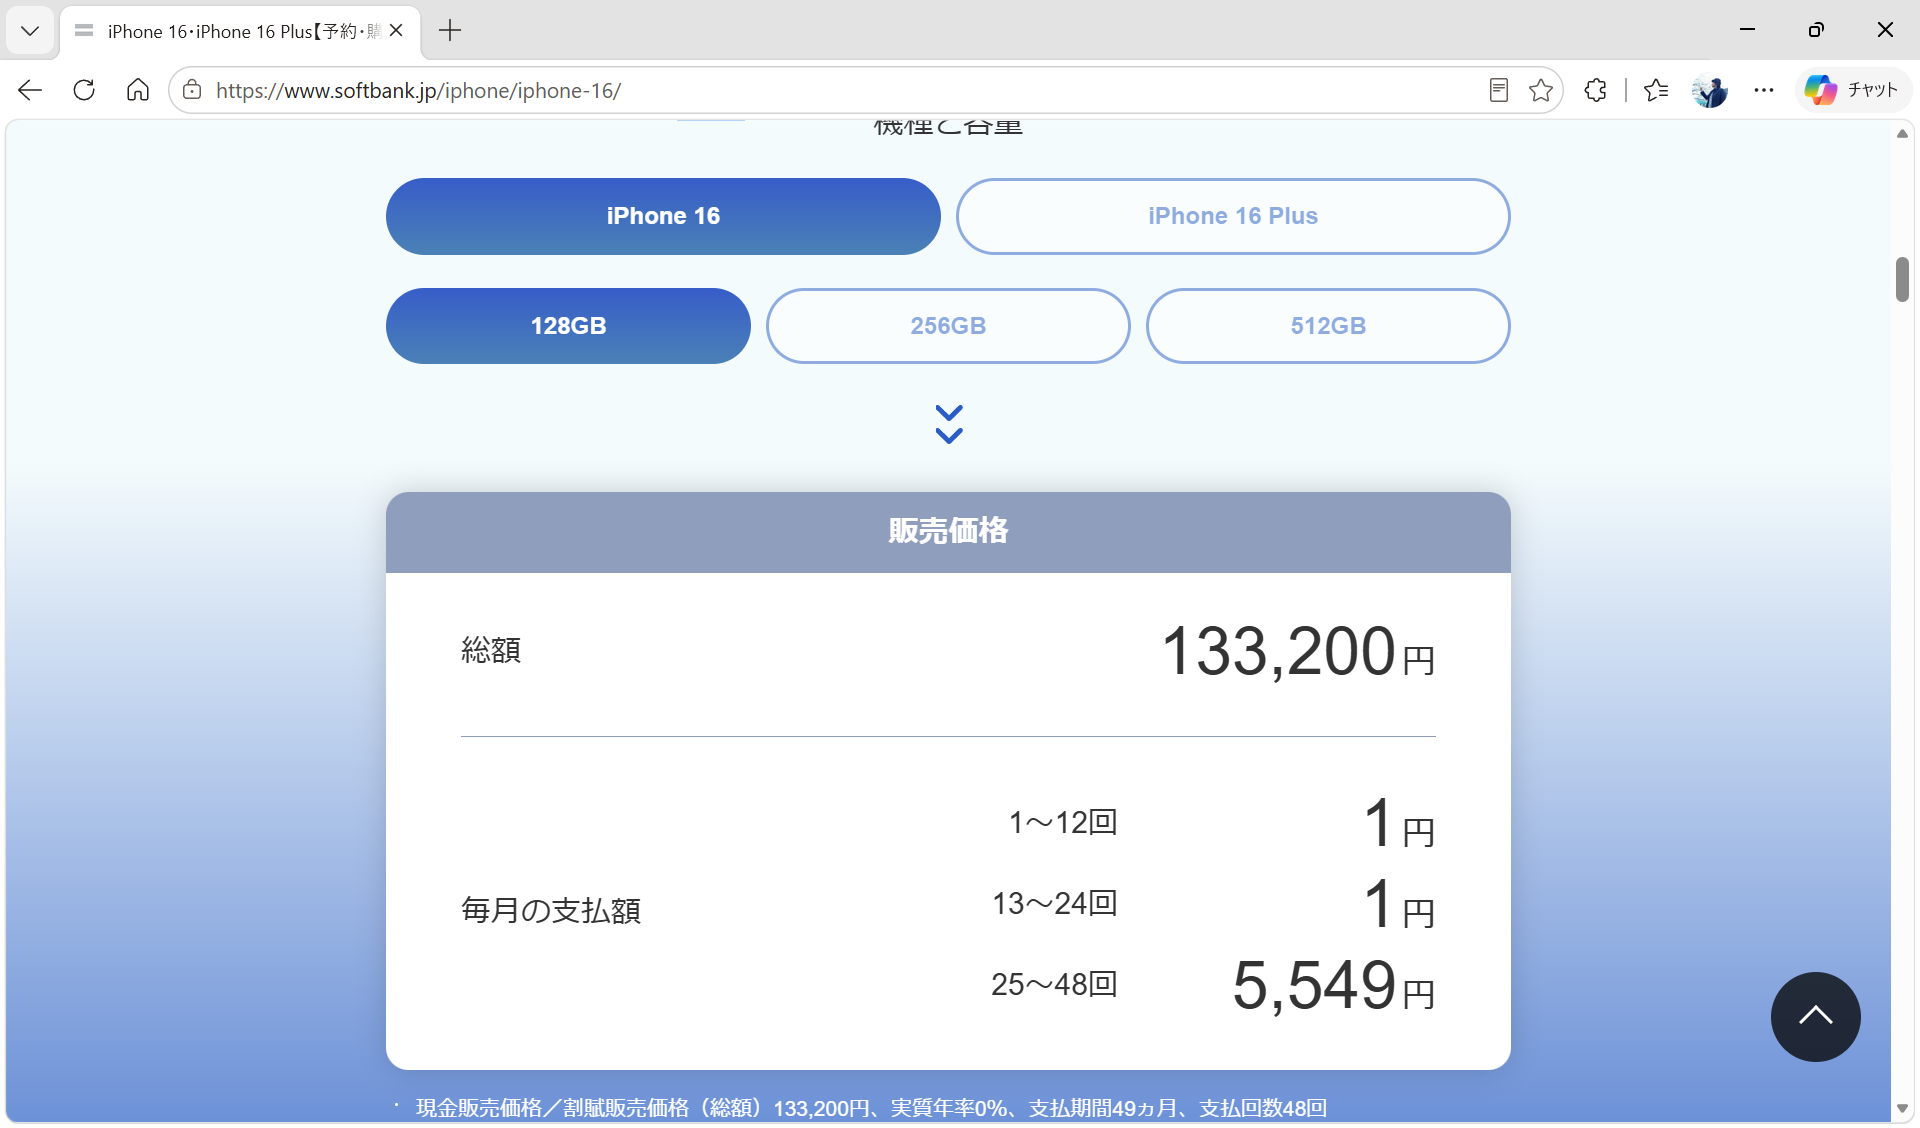Click the 販売価格 header
This screenshot has height=1128, width=1920.
[x=948, y=532]
